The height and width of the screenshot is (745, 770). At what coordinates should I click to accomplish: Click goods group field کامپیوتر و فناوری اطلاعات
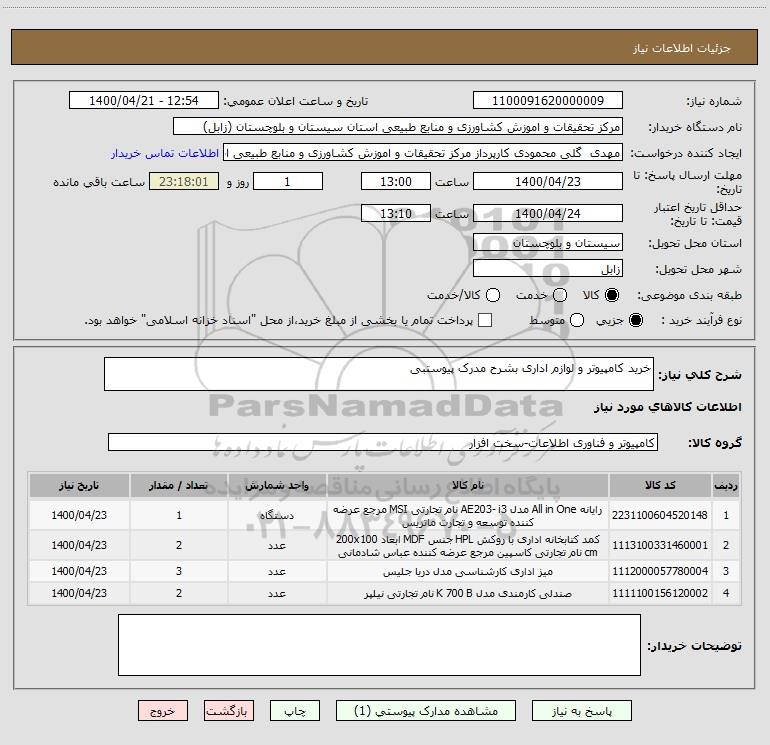tap(383, 442)
